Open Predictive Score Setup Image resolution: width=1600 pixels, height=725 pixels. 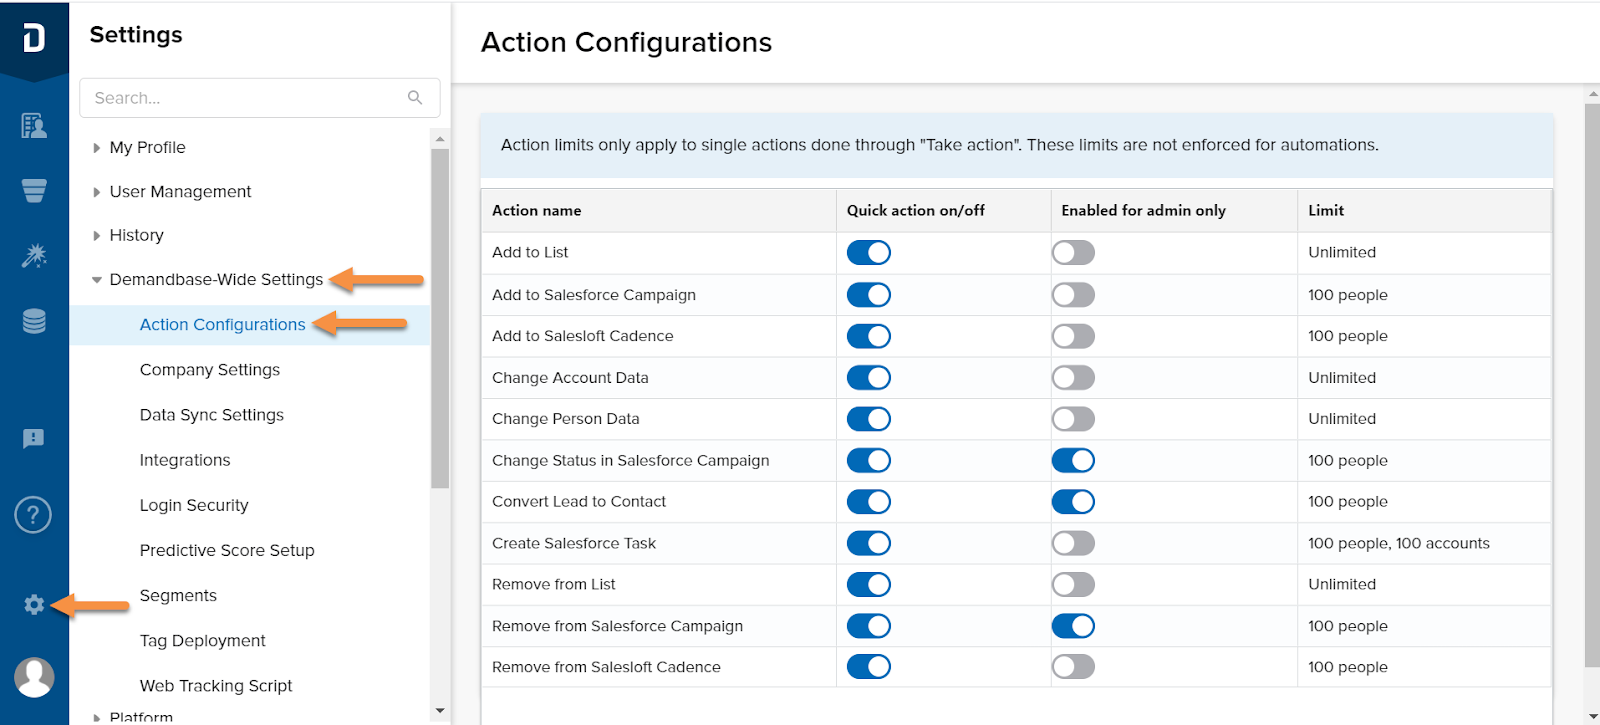coord(227,550)
